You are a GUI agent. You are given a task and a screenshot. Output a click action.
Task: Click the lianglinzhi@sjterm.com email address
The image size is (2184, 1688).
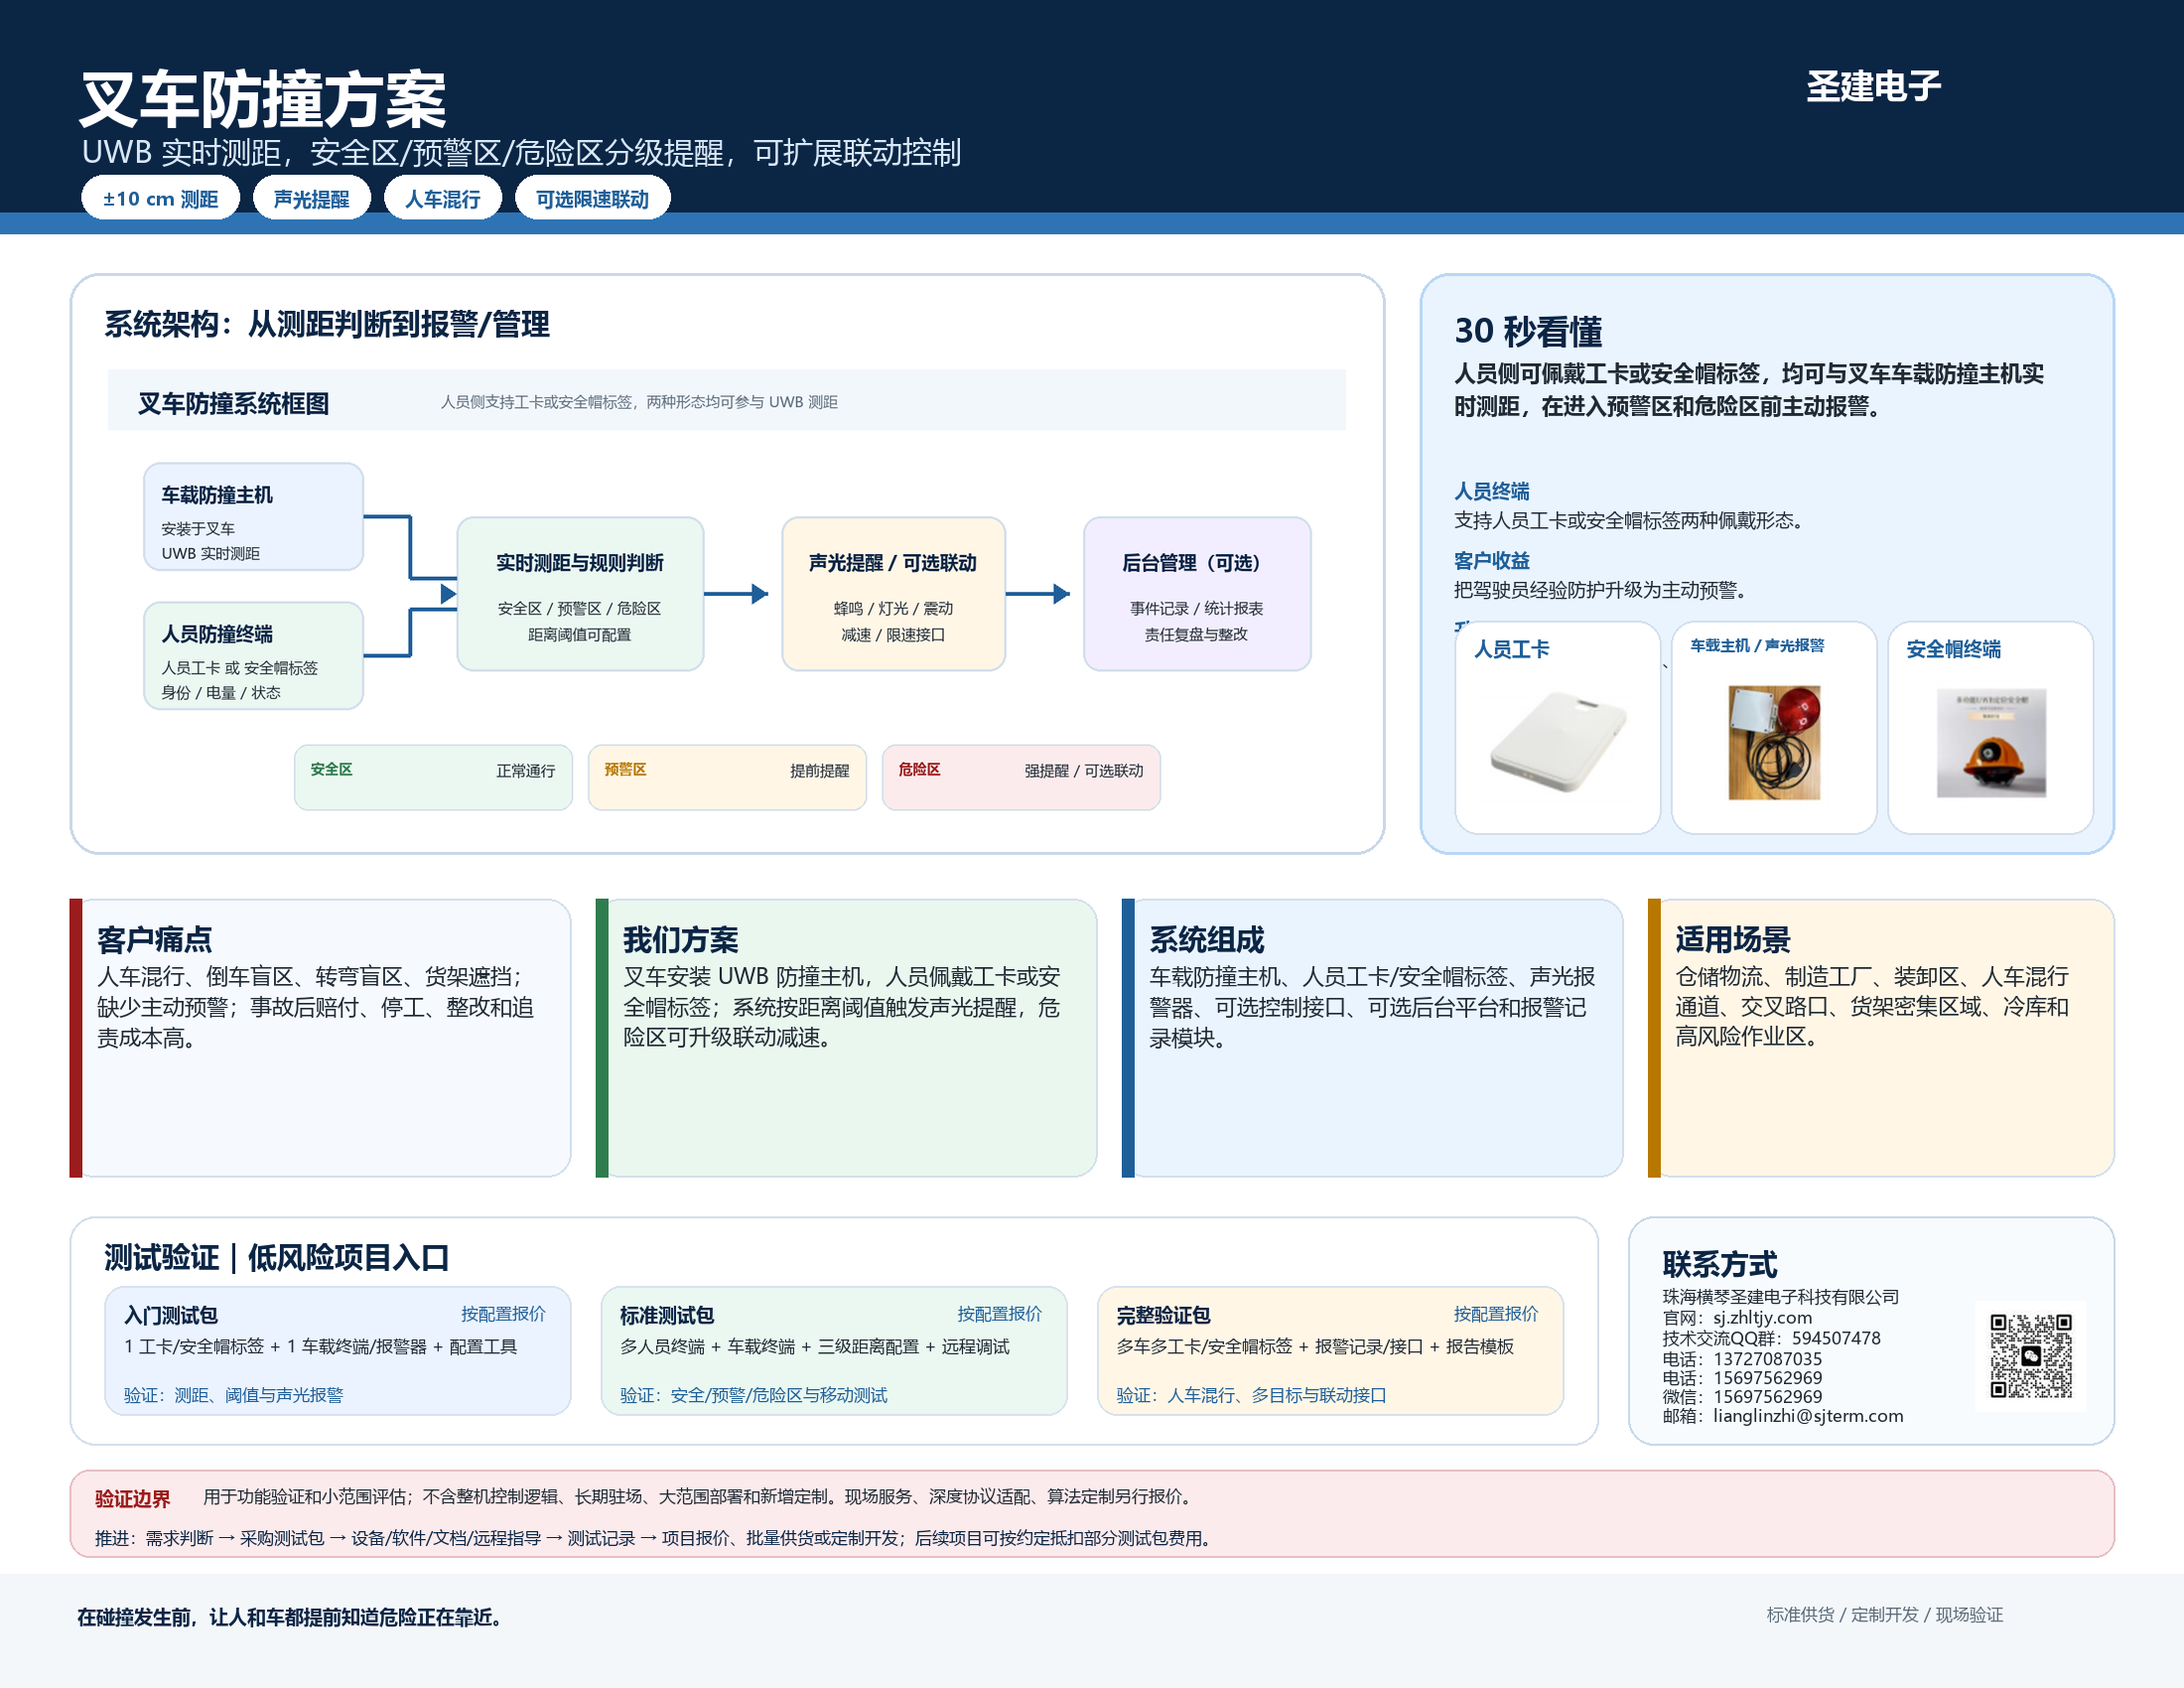click(x=1808, y=1416)
